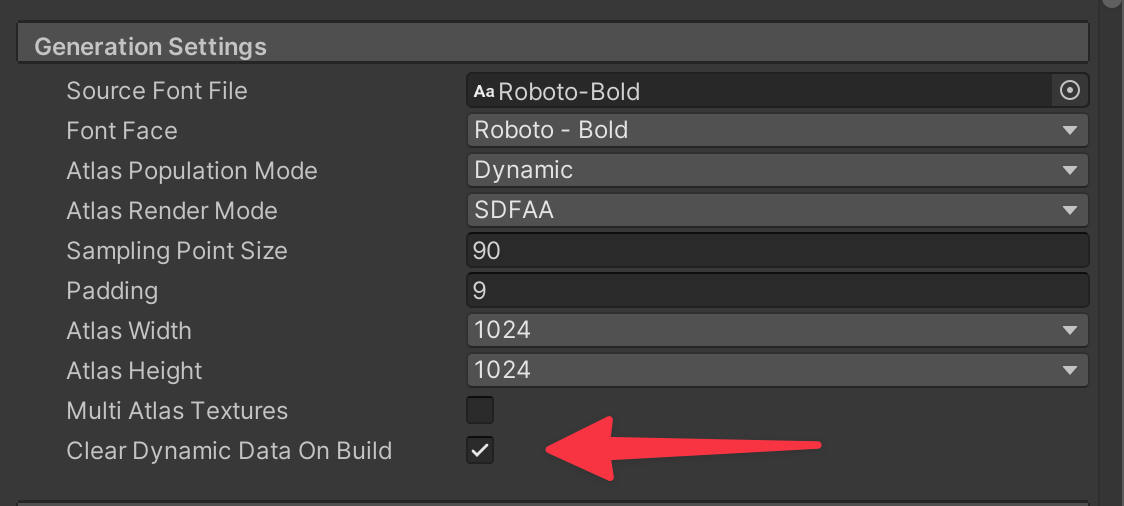
Task: Focus the Padding value field
Action: pos(777,290)
